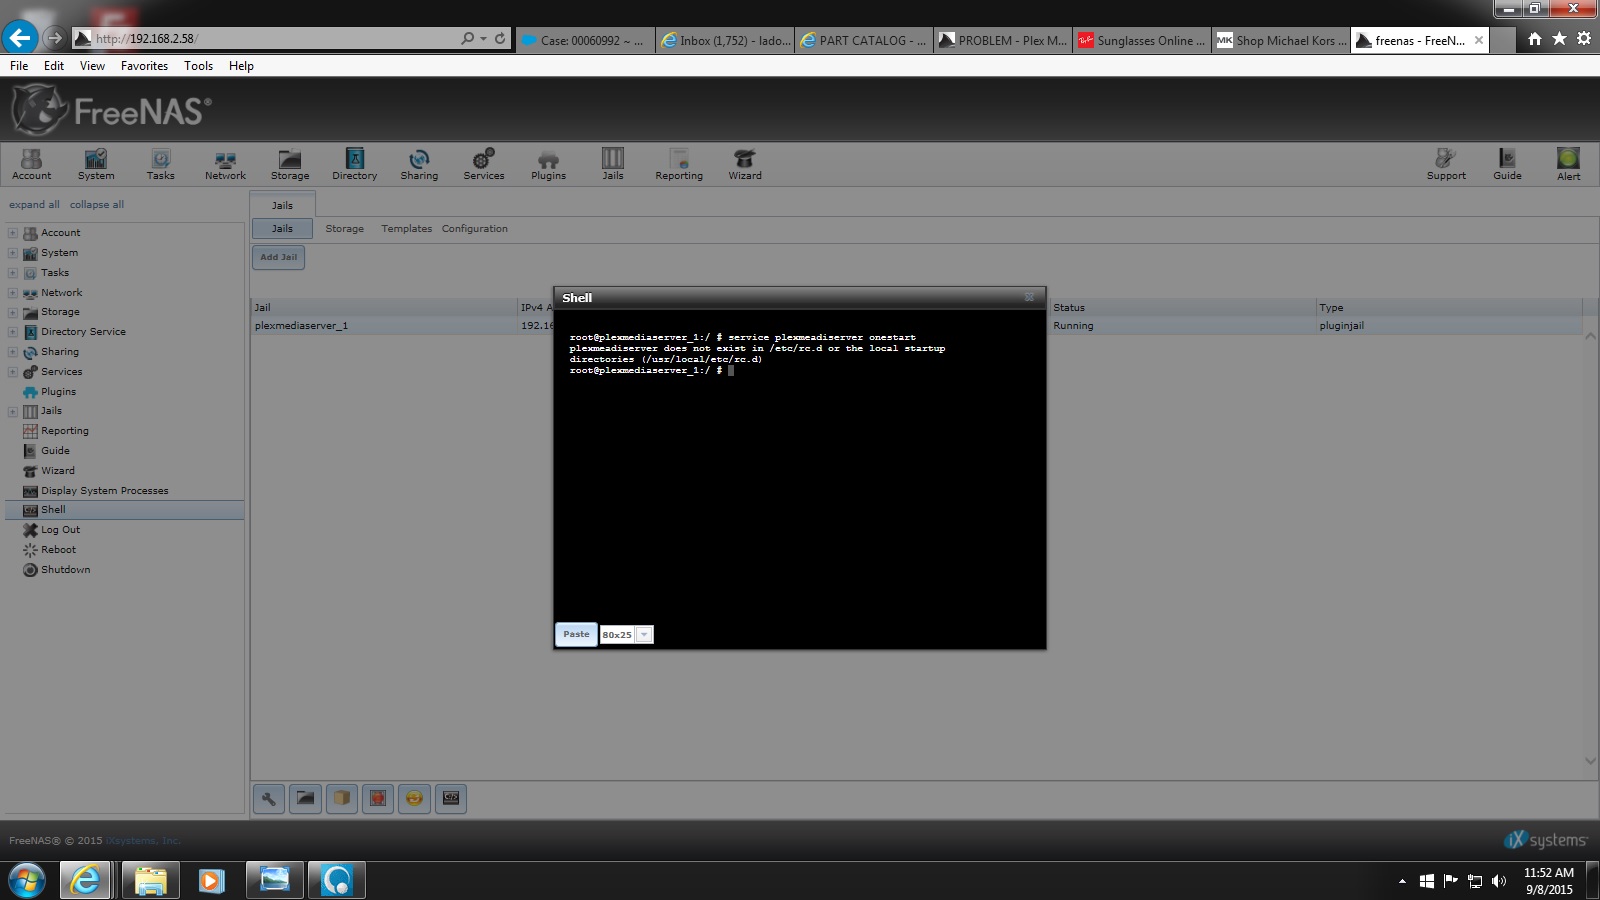1600x900 pixels.
Task: Click the browser refresh icon
Action: (x=500, y=39)
